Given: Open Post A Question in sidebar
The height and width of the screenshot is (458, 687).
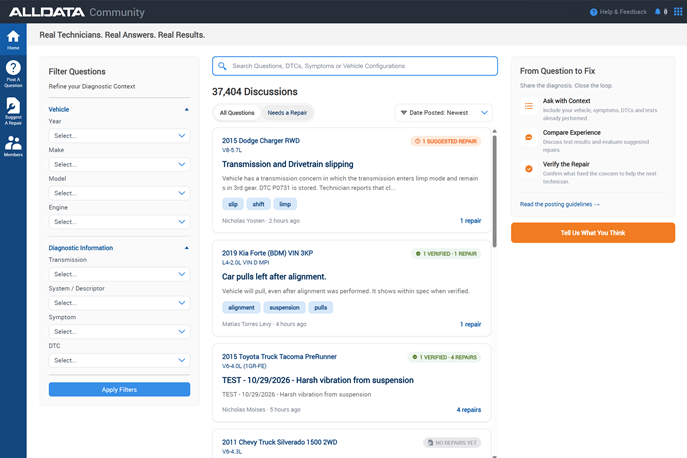Looking at the screenshot, I should pos(13,74).
